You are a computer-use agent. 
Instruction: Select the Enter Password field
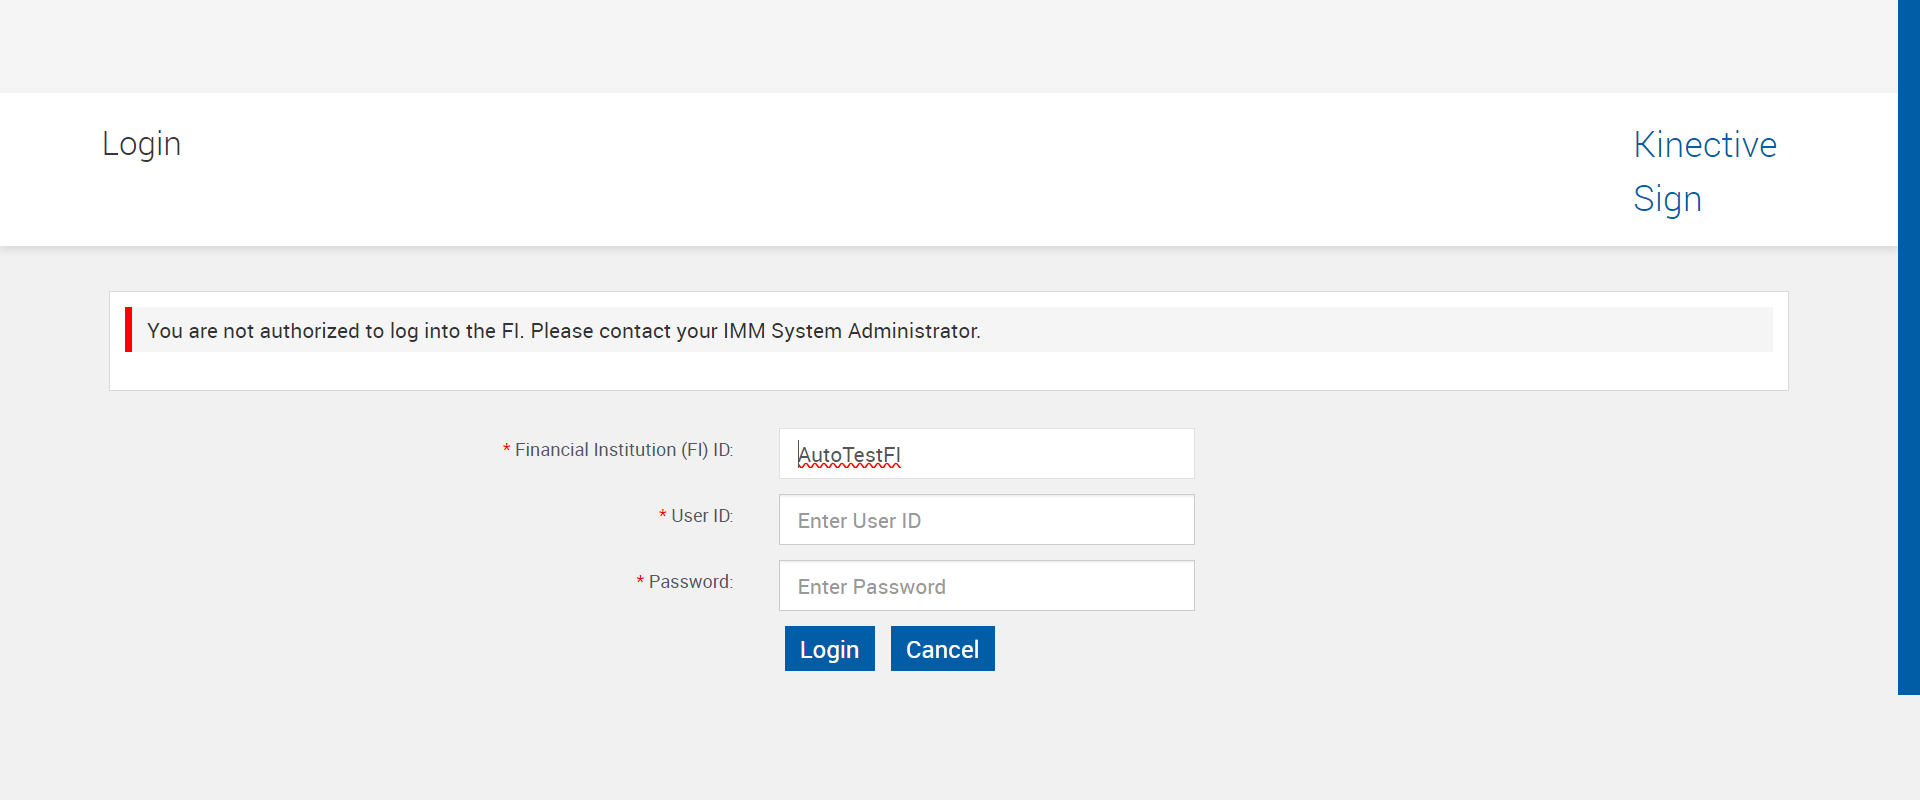coord(986,586)
